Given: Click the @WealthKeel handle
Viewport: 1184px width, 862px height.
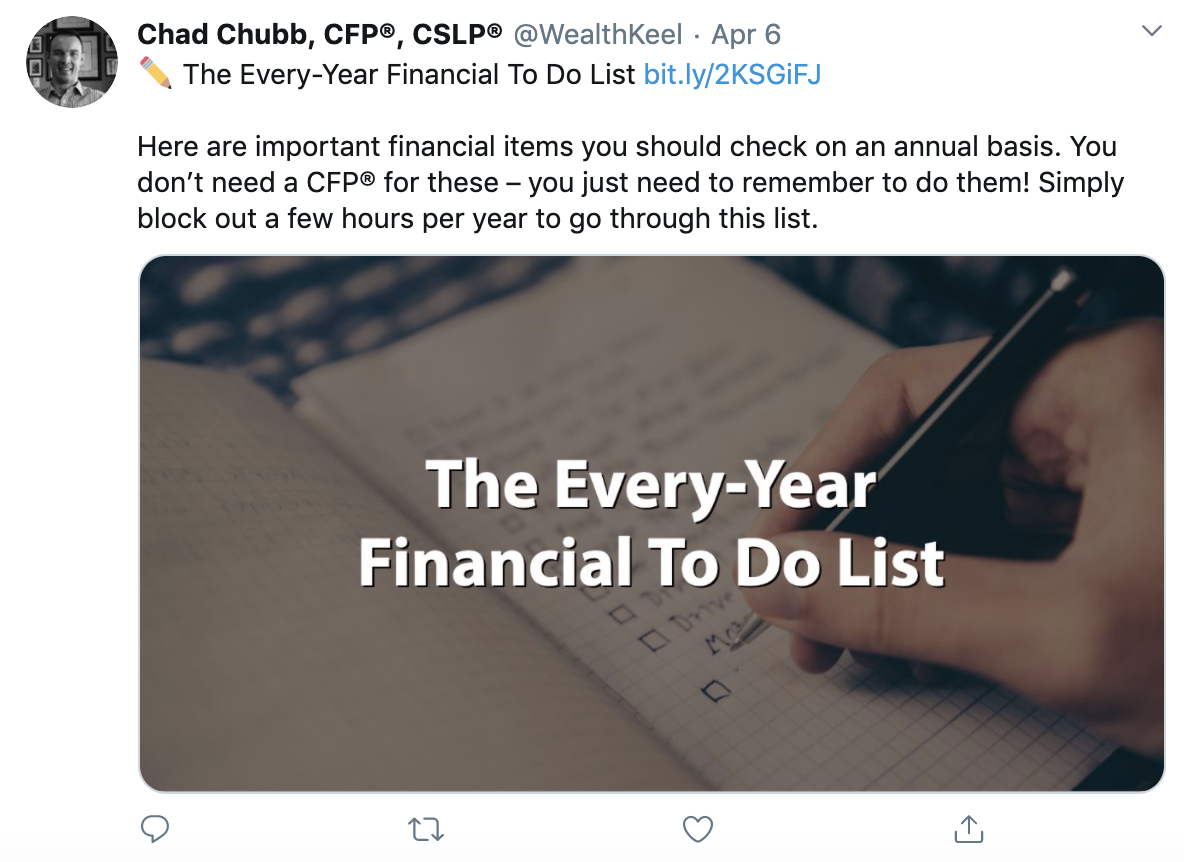Looking at the screenshot, I should [598, 34].
